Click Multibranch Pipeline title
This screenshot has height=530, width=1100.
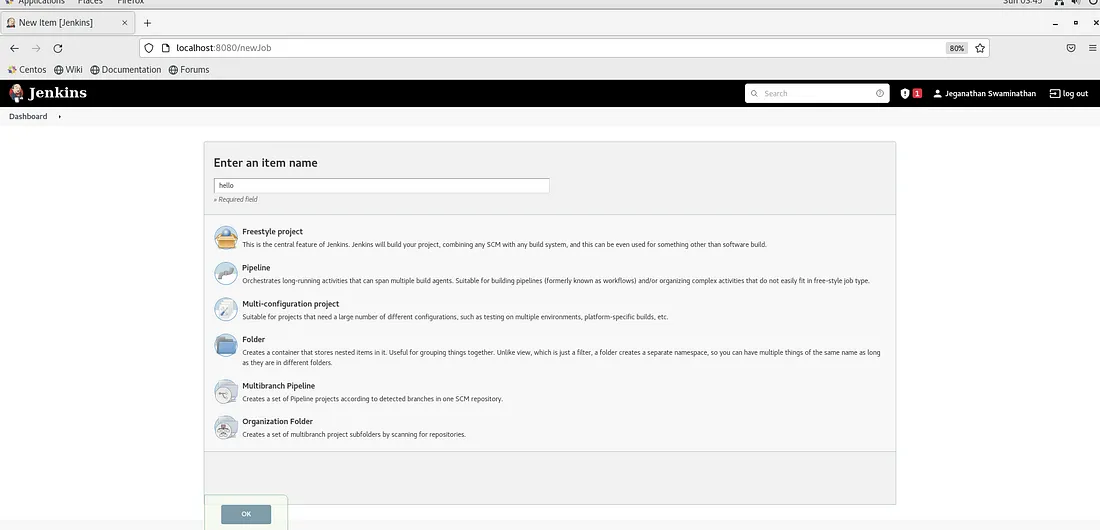279,386
